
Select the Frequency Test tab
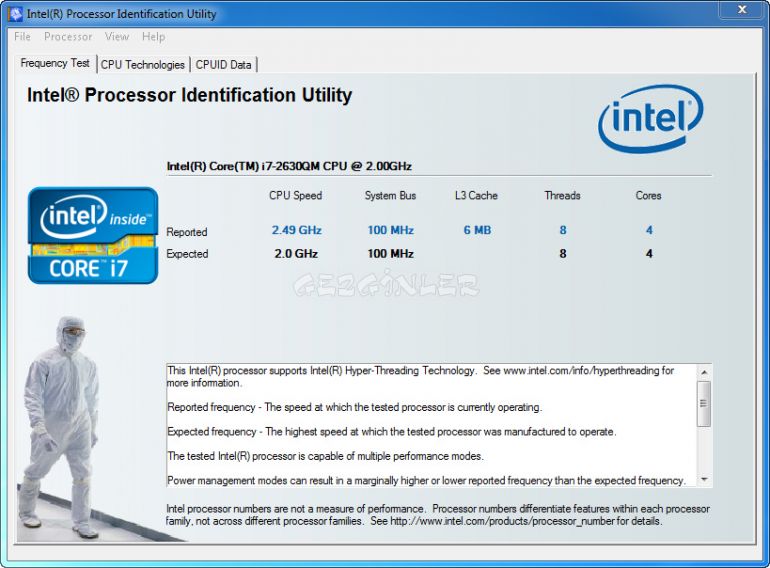tap(55, 63)
